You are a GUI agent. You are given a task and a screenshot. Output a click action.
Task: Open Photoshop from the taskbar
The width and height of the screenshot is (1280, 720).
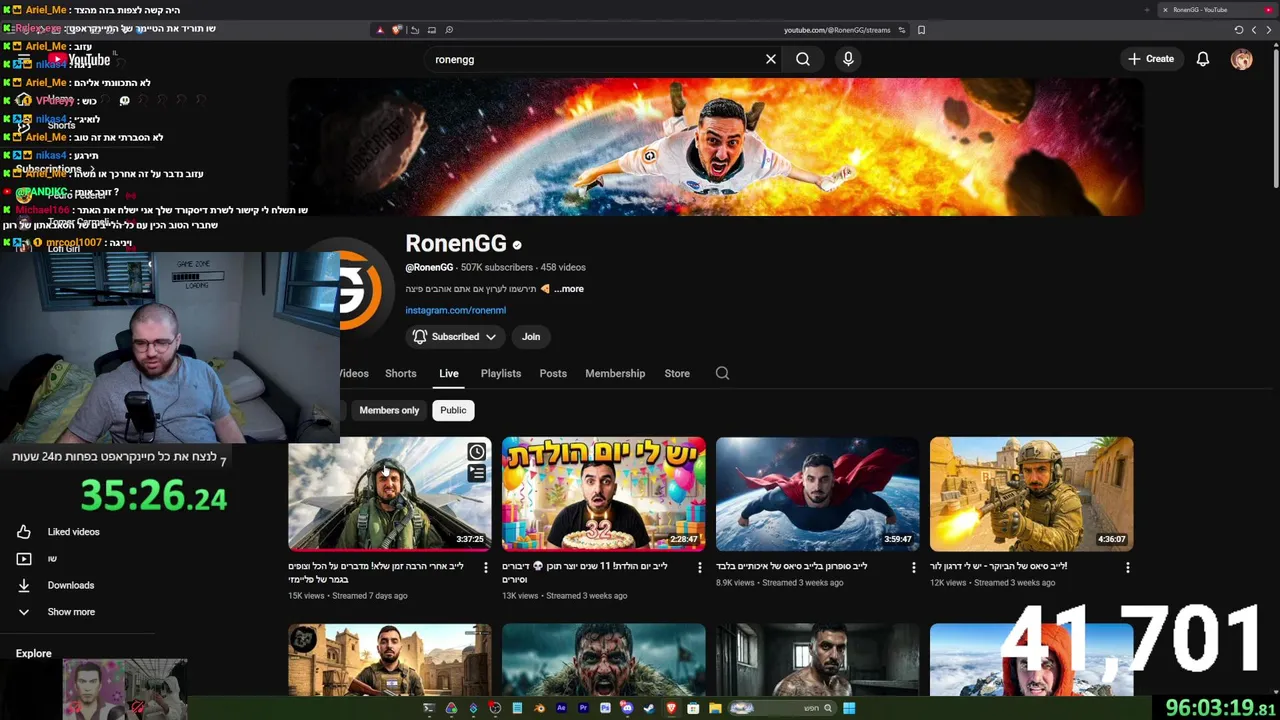point(605,708)
